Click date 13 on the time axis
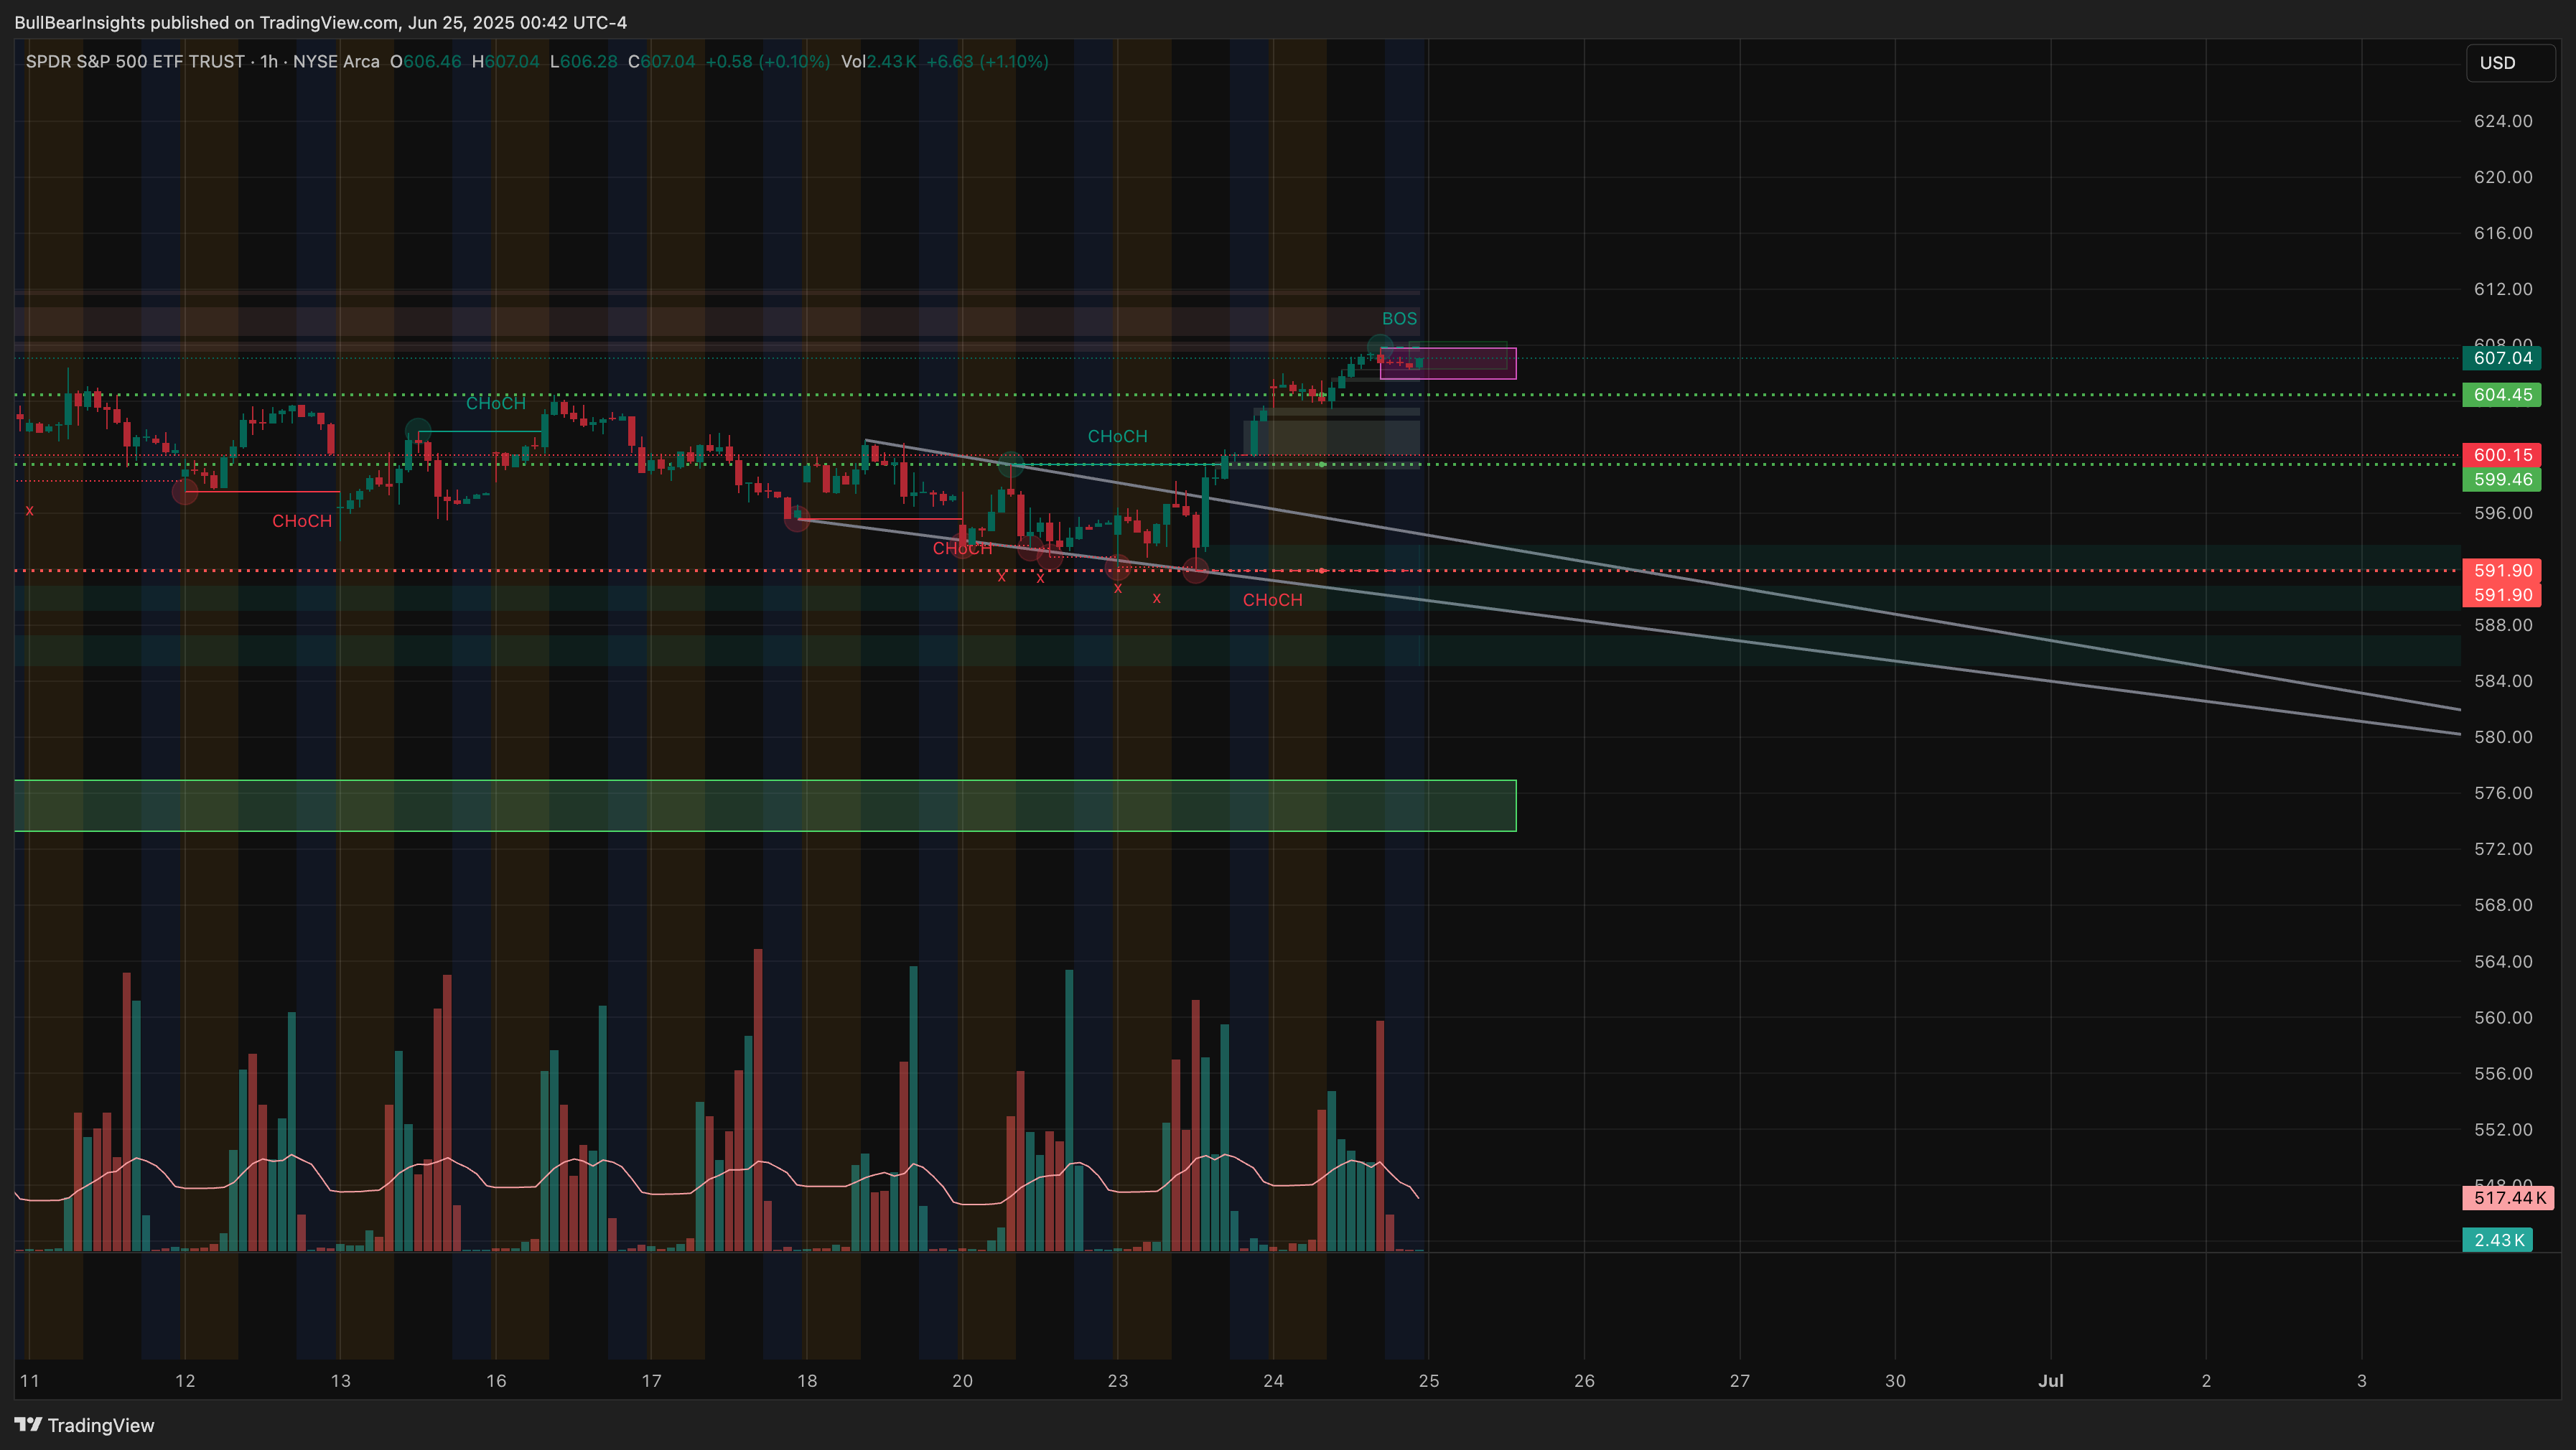The width and height of the screenshot is (2576, 1450). pos(341,1381)
